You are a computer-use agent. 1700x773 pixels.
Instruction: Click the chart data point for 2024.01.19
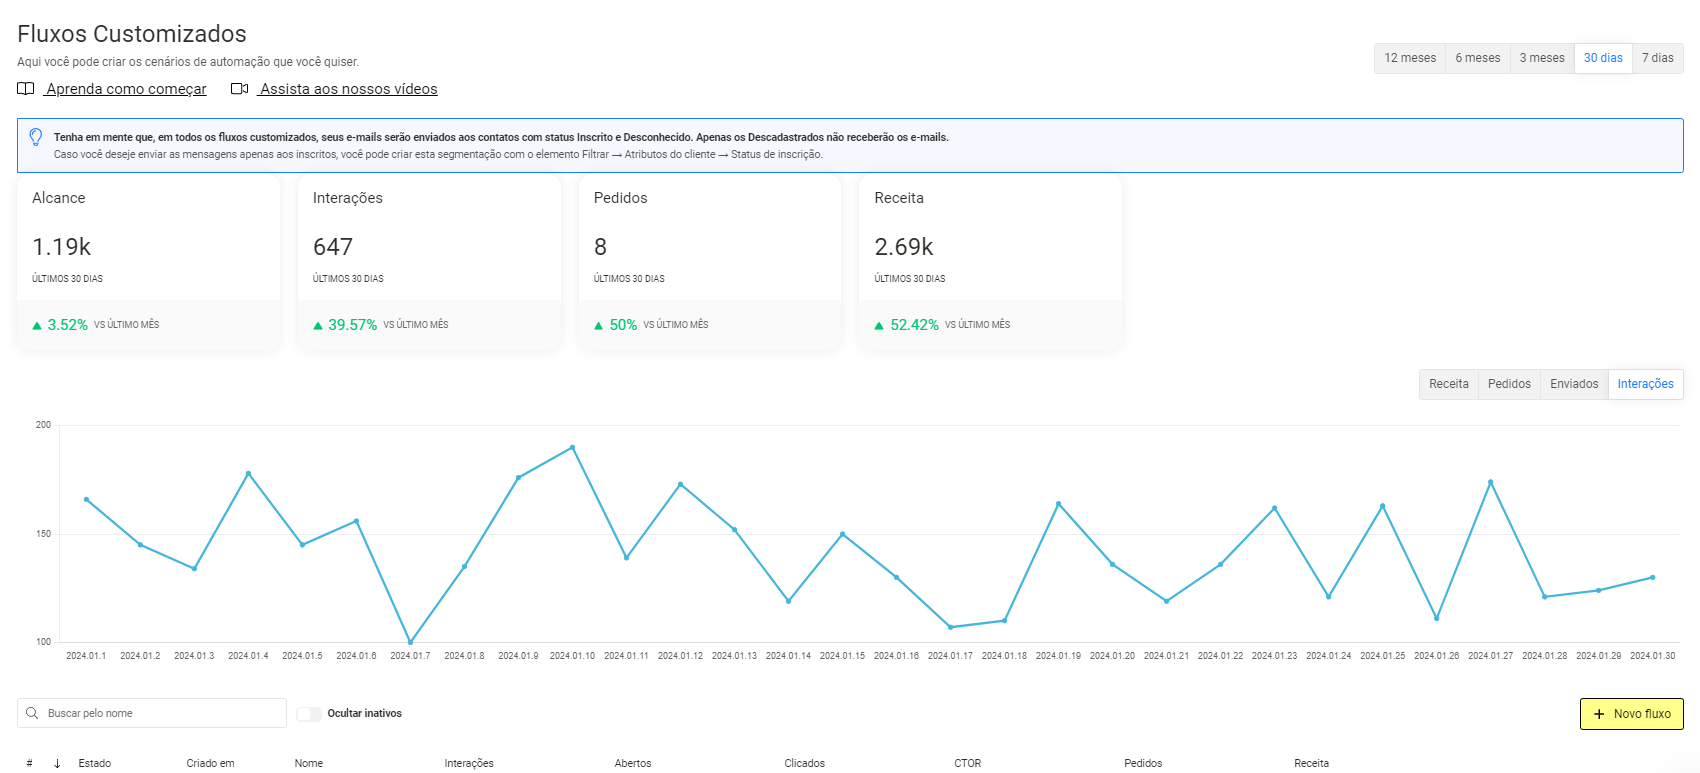(1058, 504)
